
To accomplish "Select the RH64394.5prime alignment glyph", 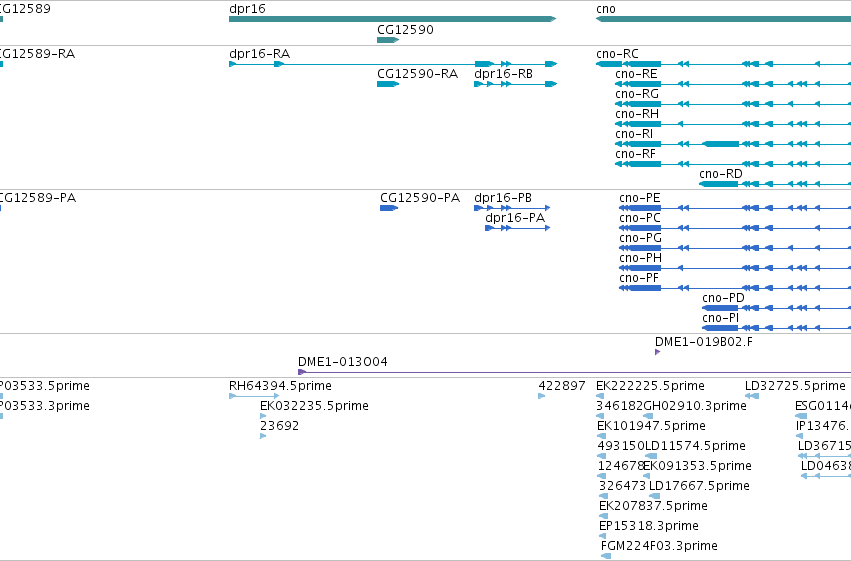I will click(254, 396).
